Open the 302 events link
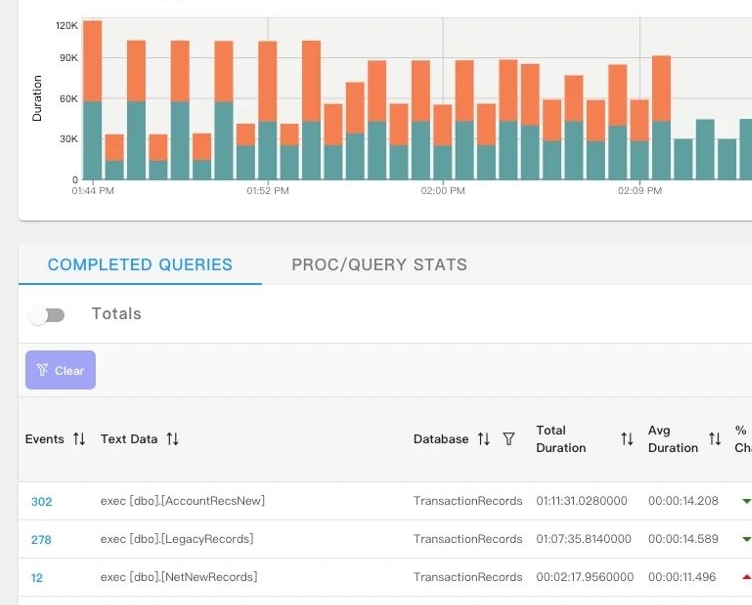 click(41, 502)
